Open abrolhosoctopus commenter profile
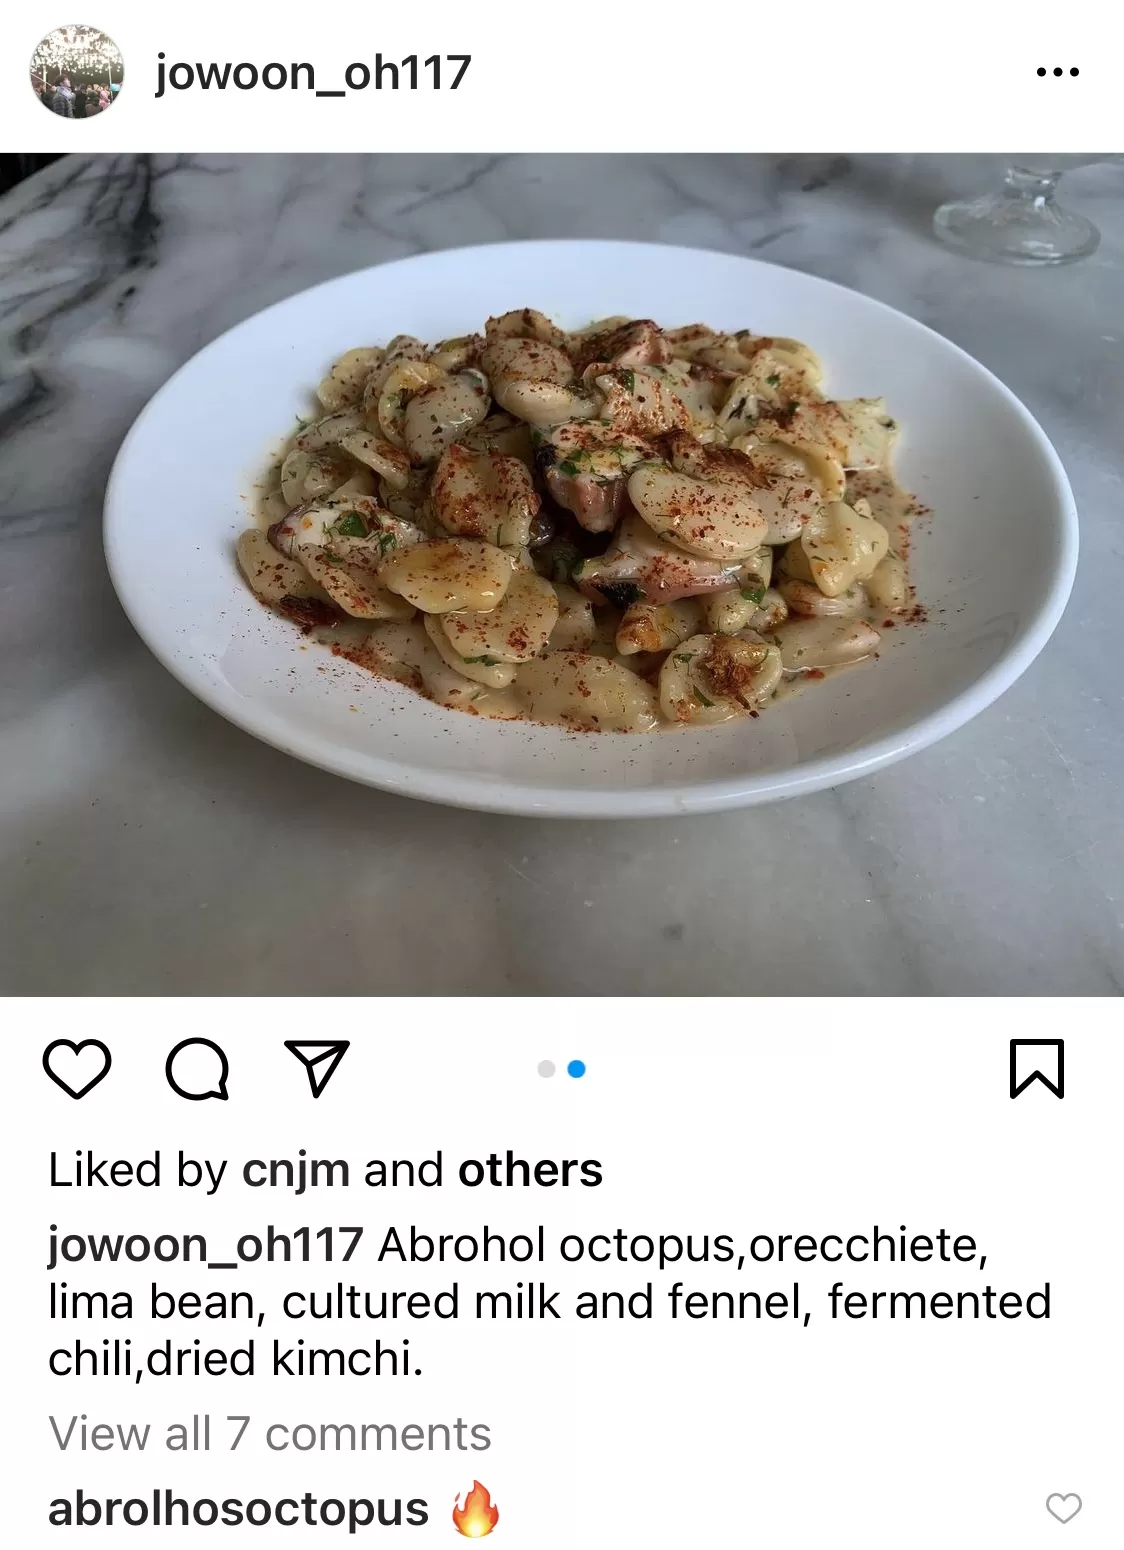The image size is (1124, 1550). (x=238, y=1509)
